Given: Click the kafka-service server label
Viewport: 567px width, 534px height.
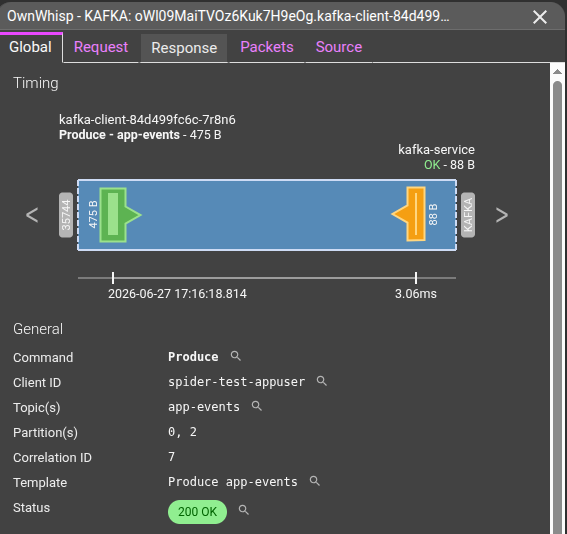Looking at the screenshot, I should pyautogui.click(x=436, y=150).
